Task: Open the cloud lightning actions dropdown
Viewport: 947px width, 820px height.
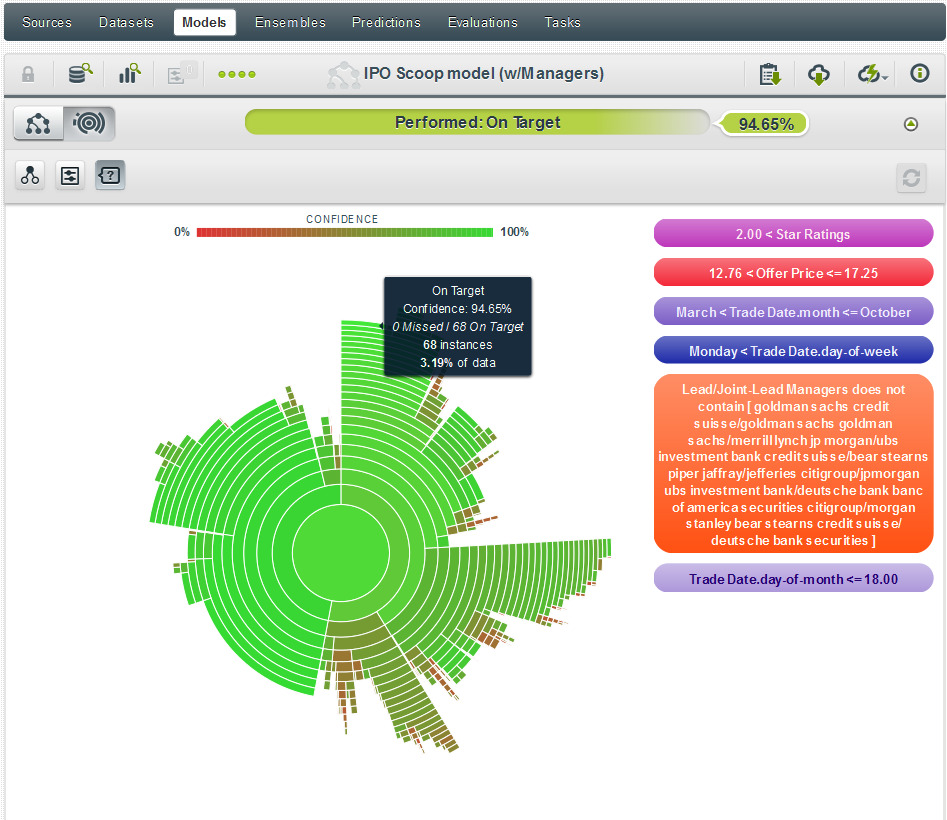Action: (872, 74)
